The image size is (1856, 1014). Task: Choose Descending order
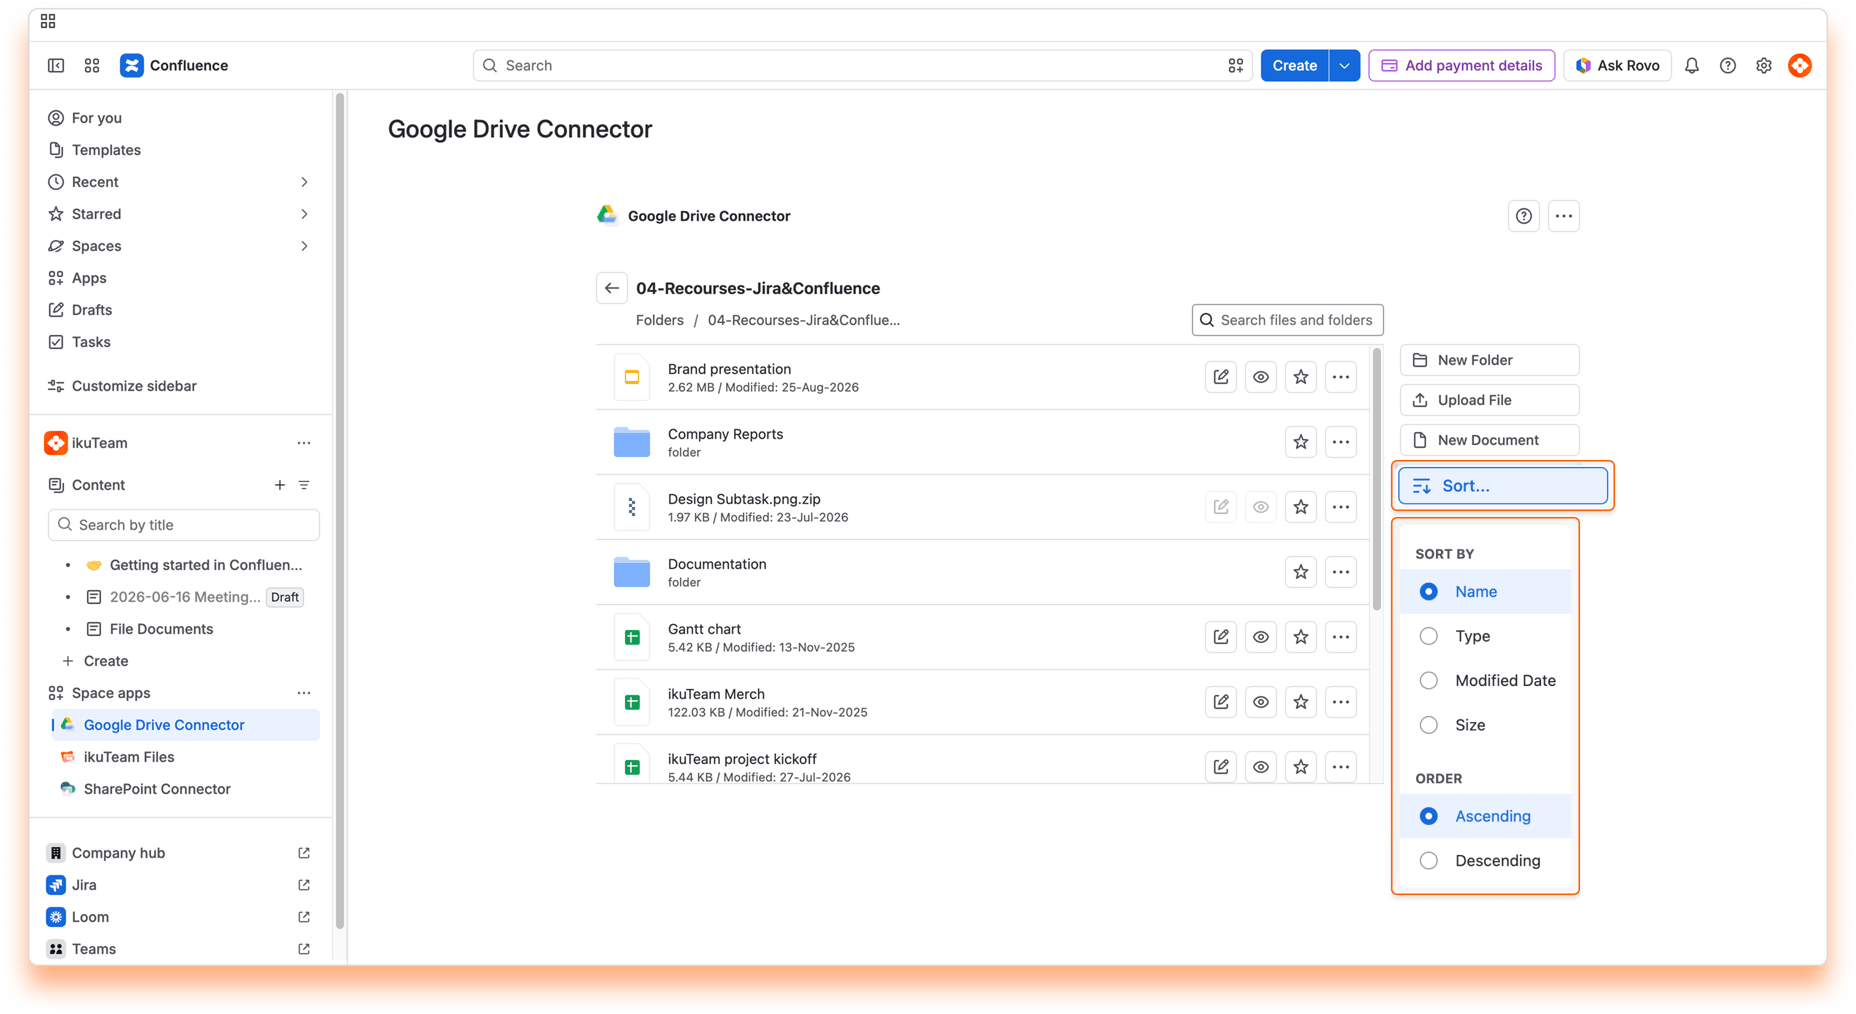tap(1485, 861)
